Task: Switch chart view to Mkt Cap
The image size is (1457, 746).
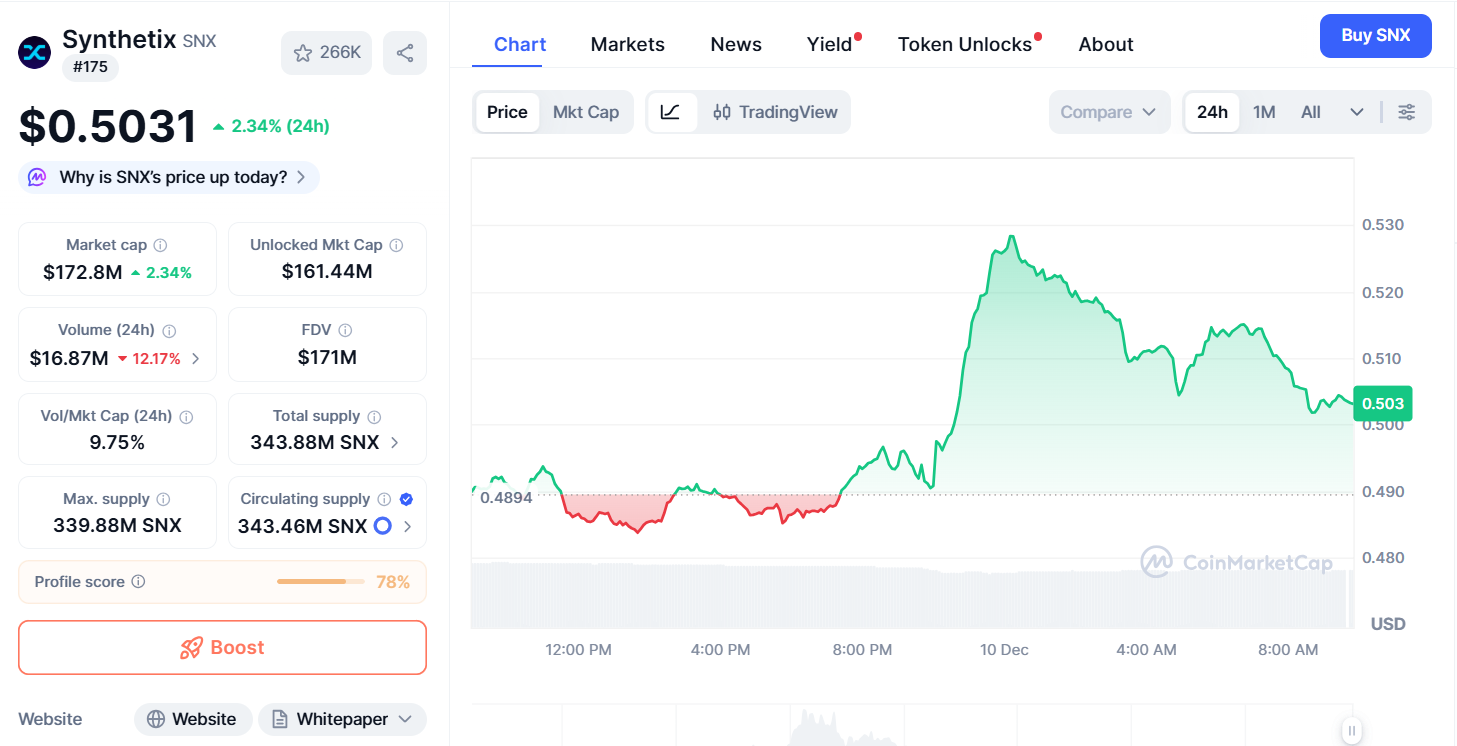Action: [586, 112]
